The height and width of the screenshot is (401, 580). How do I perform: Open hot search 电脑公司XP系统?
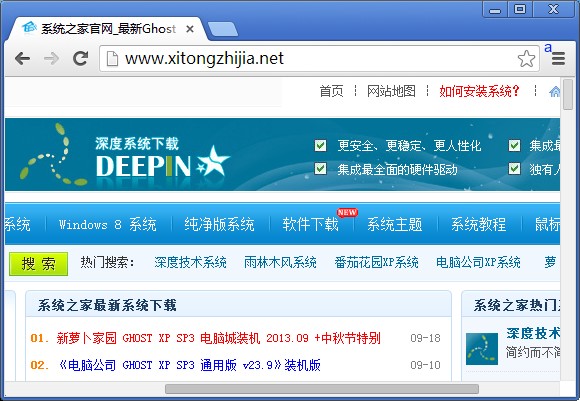(x=478, y=262)
